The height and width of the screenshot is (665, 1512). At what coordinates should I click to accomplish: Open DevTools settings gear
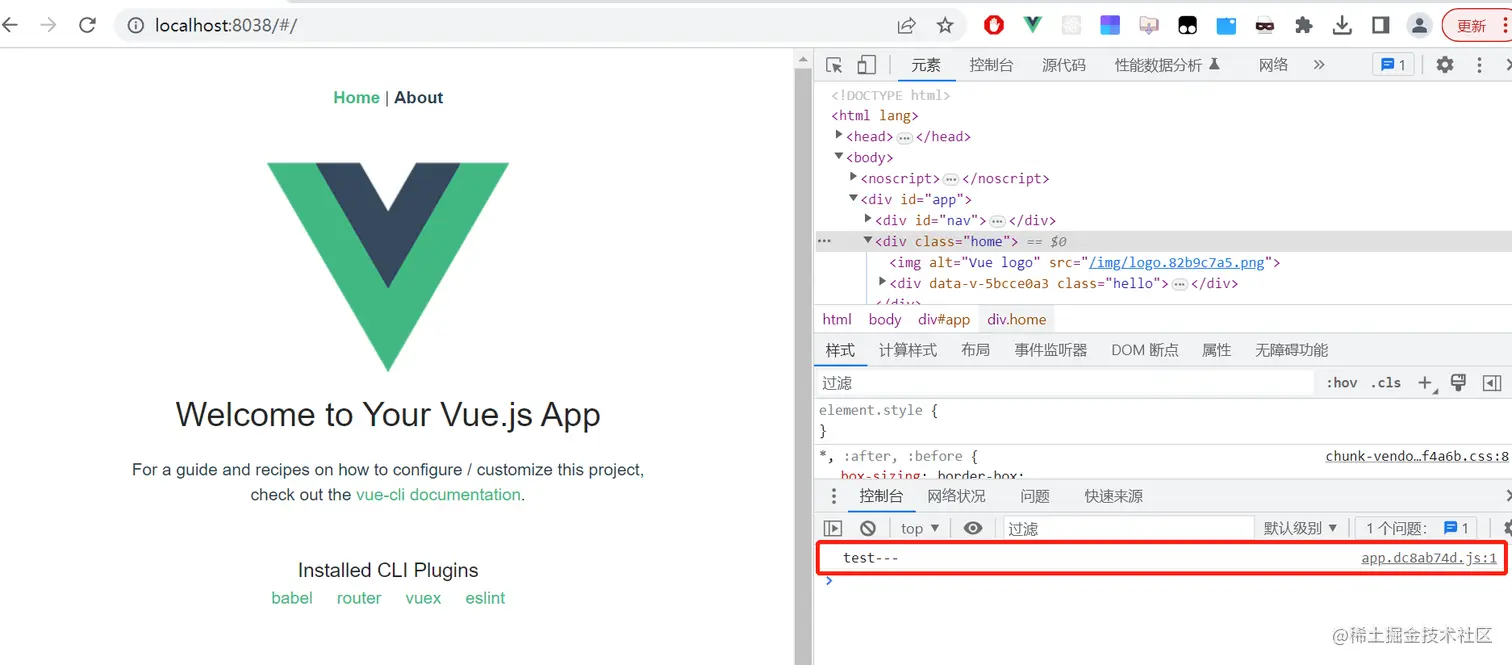pos(1445,65)
